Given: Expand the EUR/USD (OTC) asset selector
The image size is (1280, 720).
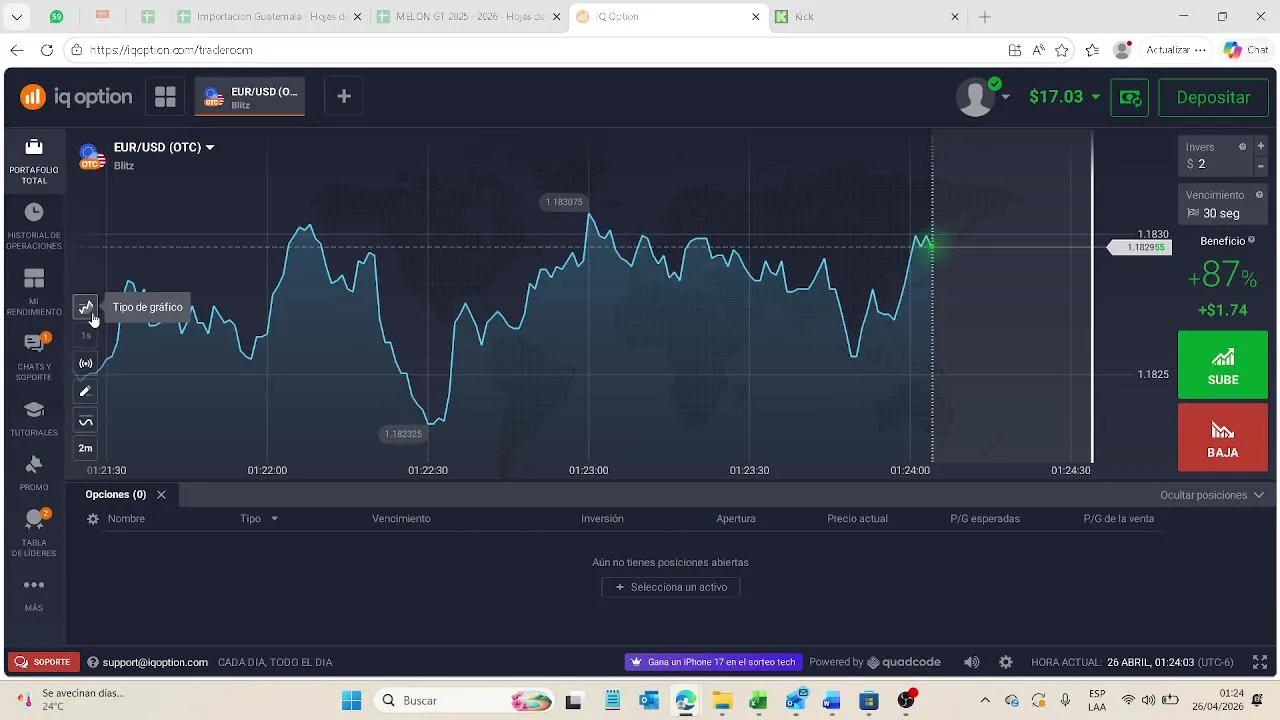Looking at the screenshot, I should click(164, 147).
